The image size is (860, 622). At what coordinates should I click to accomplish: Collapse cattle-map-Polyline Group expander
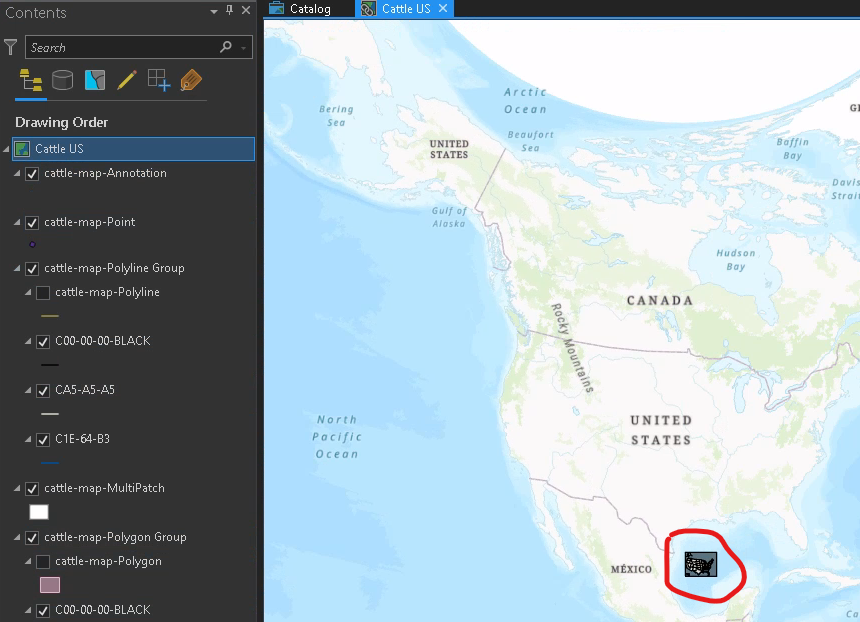[17, 268]
